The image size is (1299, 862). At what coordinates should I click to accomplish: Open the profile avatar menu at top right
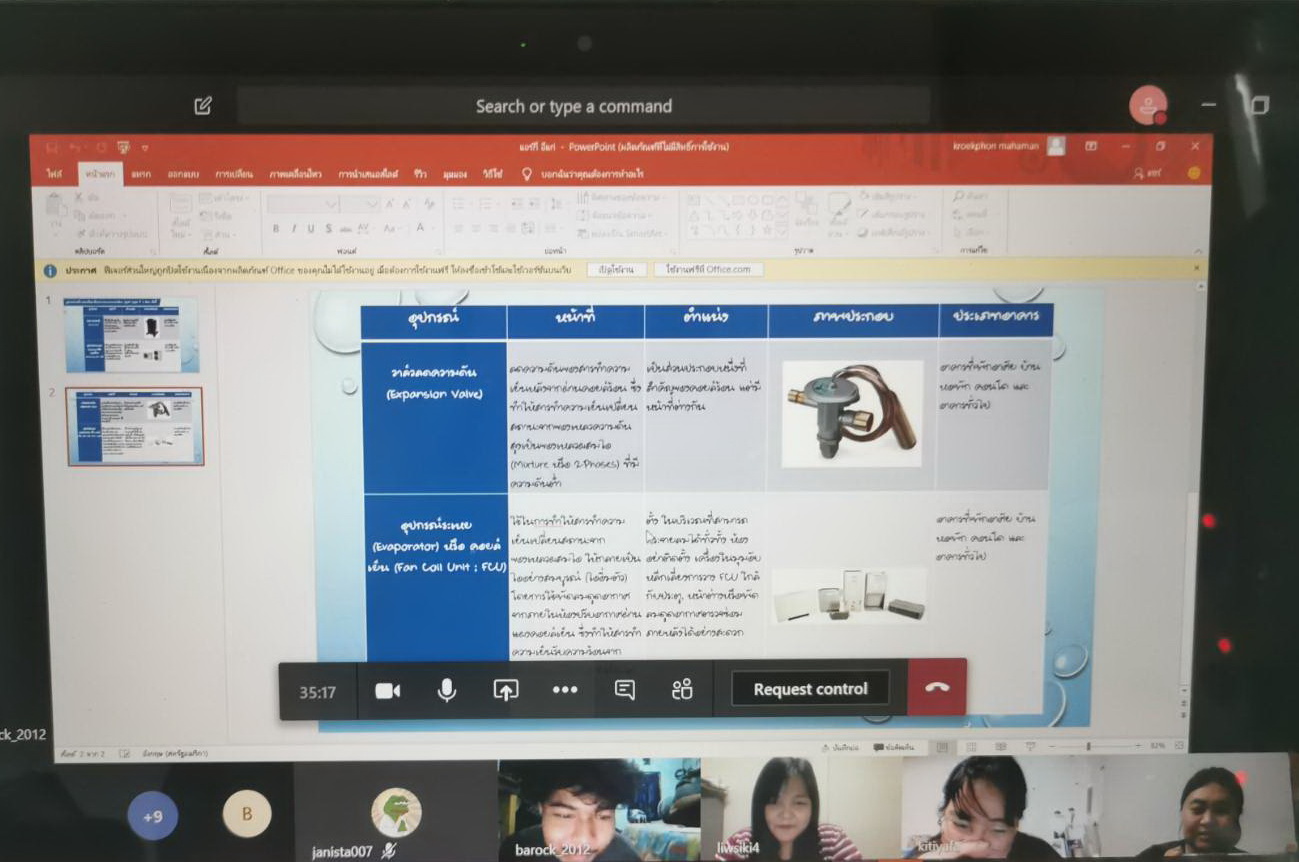tap(1148, 105)
